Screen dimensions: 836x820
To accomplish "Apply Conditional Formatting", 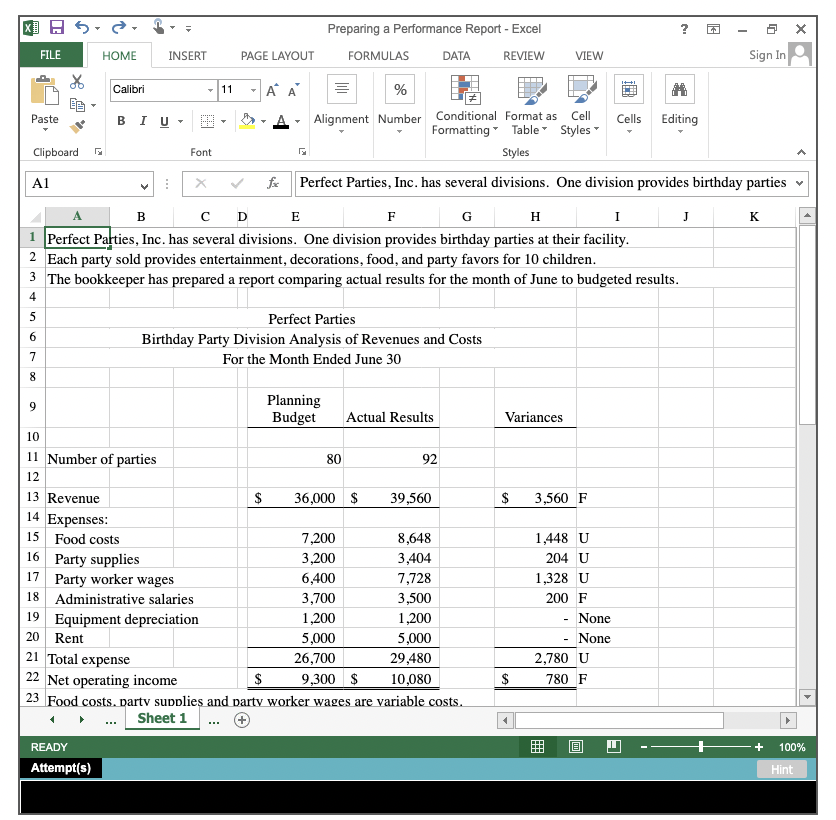I will 465,105.
